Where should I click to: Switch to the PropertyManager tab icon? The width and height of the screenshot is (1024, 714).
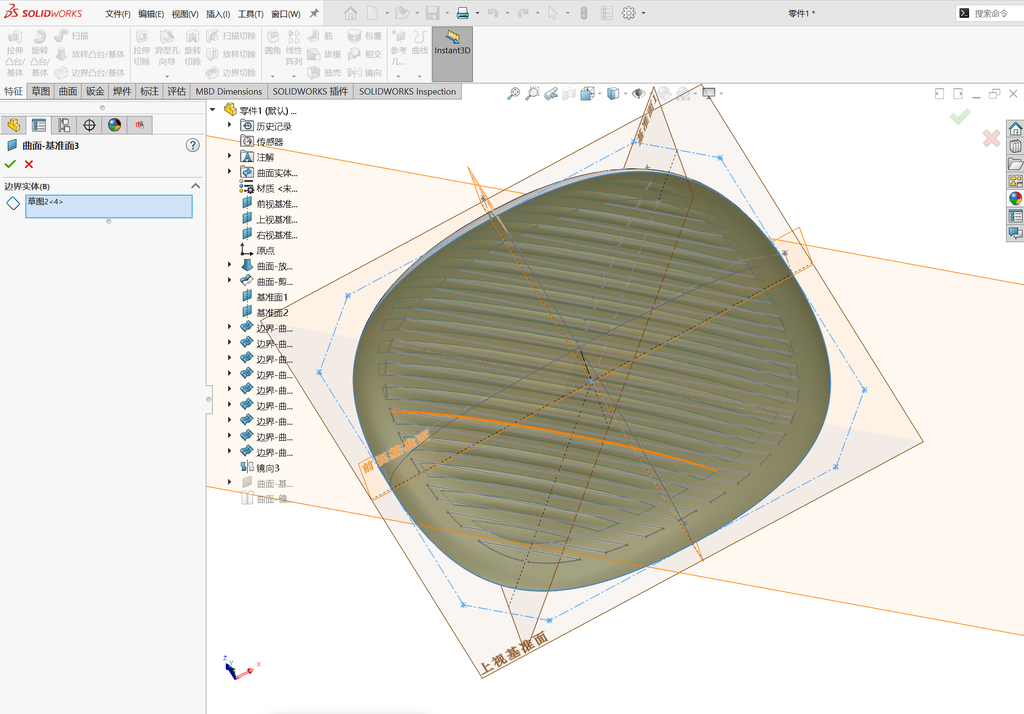[x=39, y=125]
